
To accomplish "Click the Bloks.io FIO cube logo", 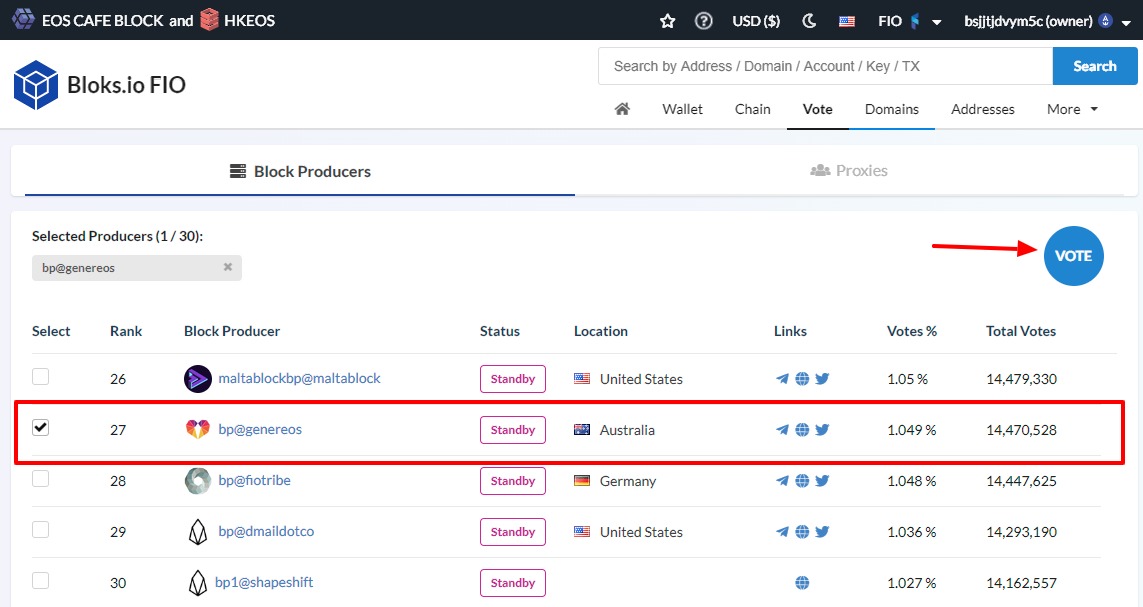I will tap(35, 85).
